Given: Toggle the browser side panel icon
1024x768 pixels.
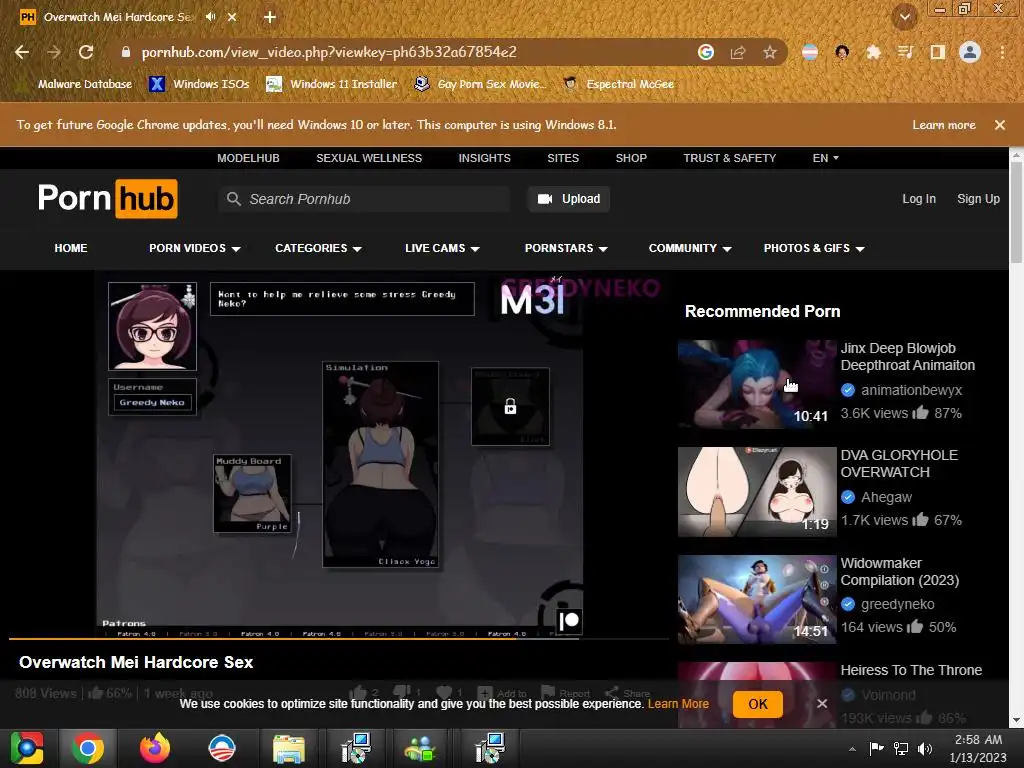Looking at the screenshot, I should tap(938, 52).
